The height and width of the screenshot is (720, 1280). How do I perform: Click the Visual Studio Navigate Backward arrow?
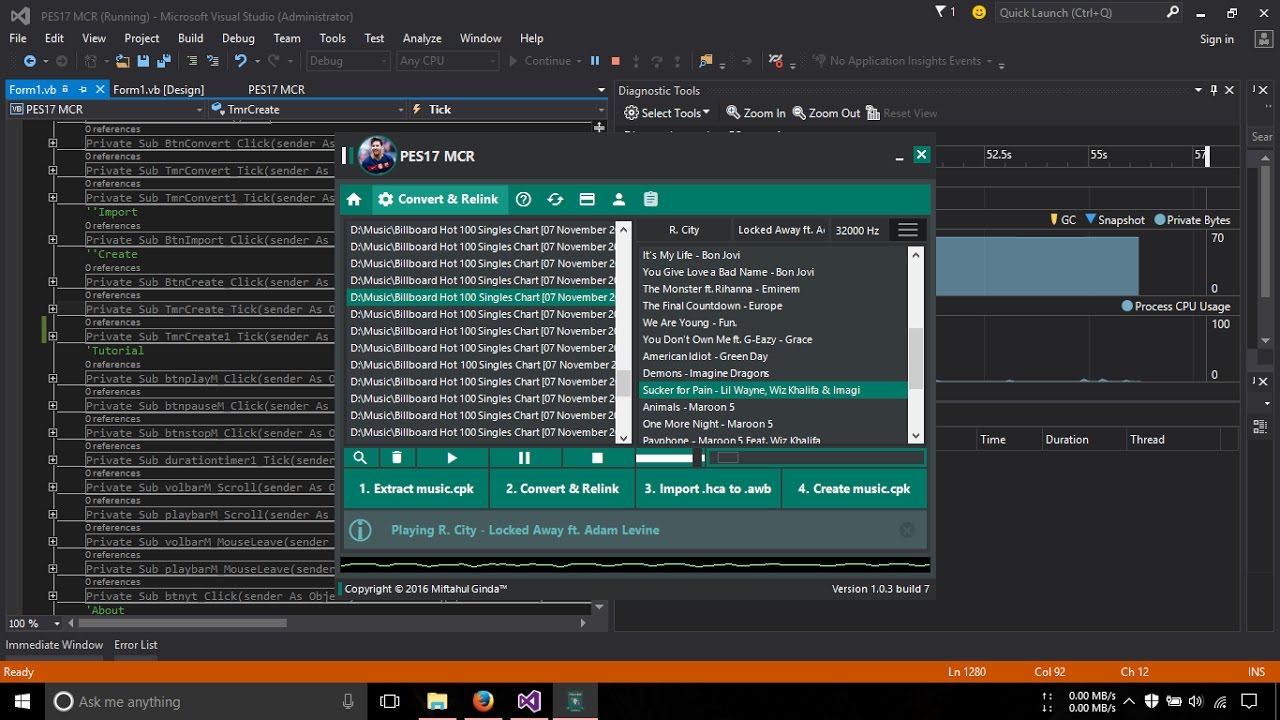click(x=29, y=61)
